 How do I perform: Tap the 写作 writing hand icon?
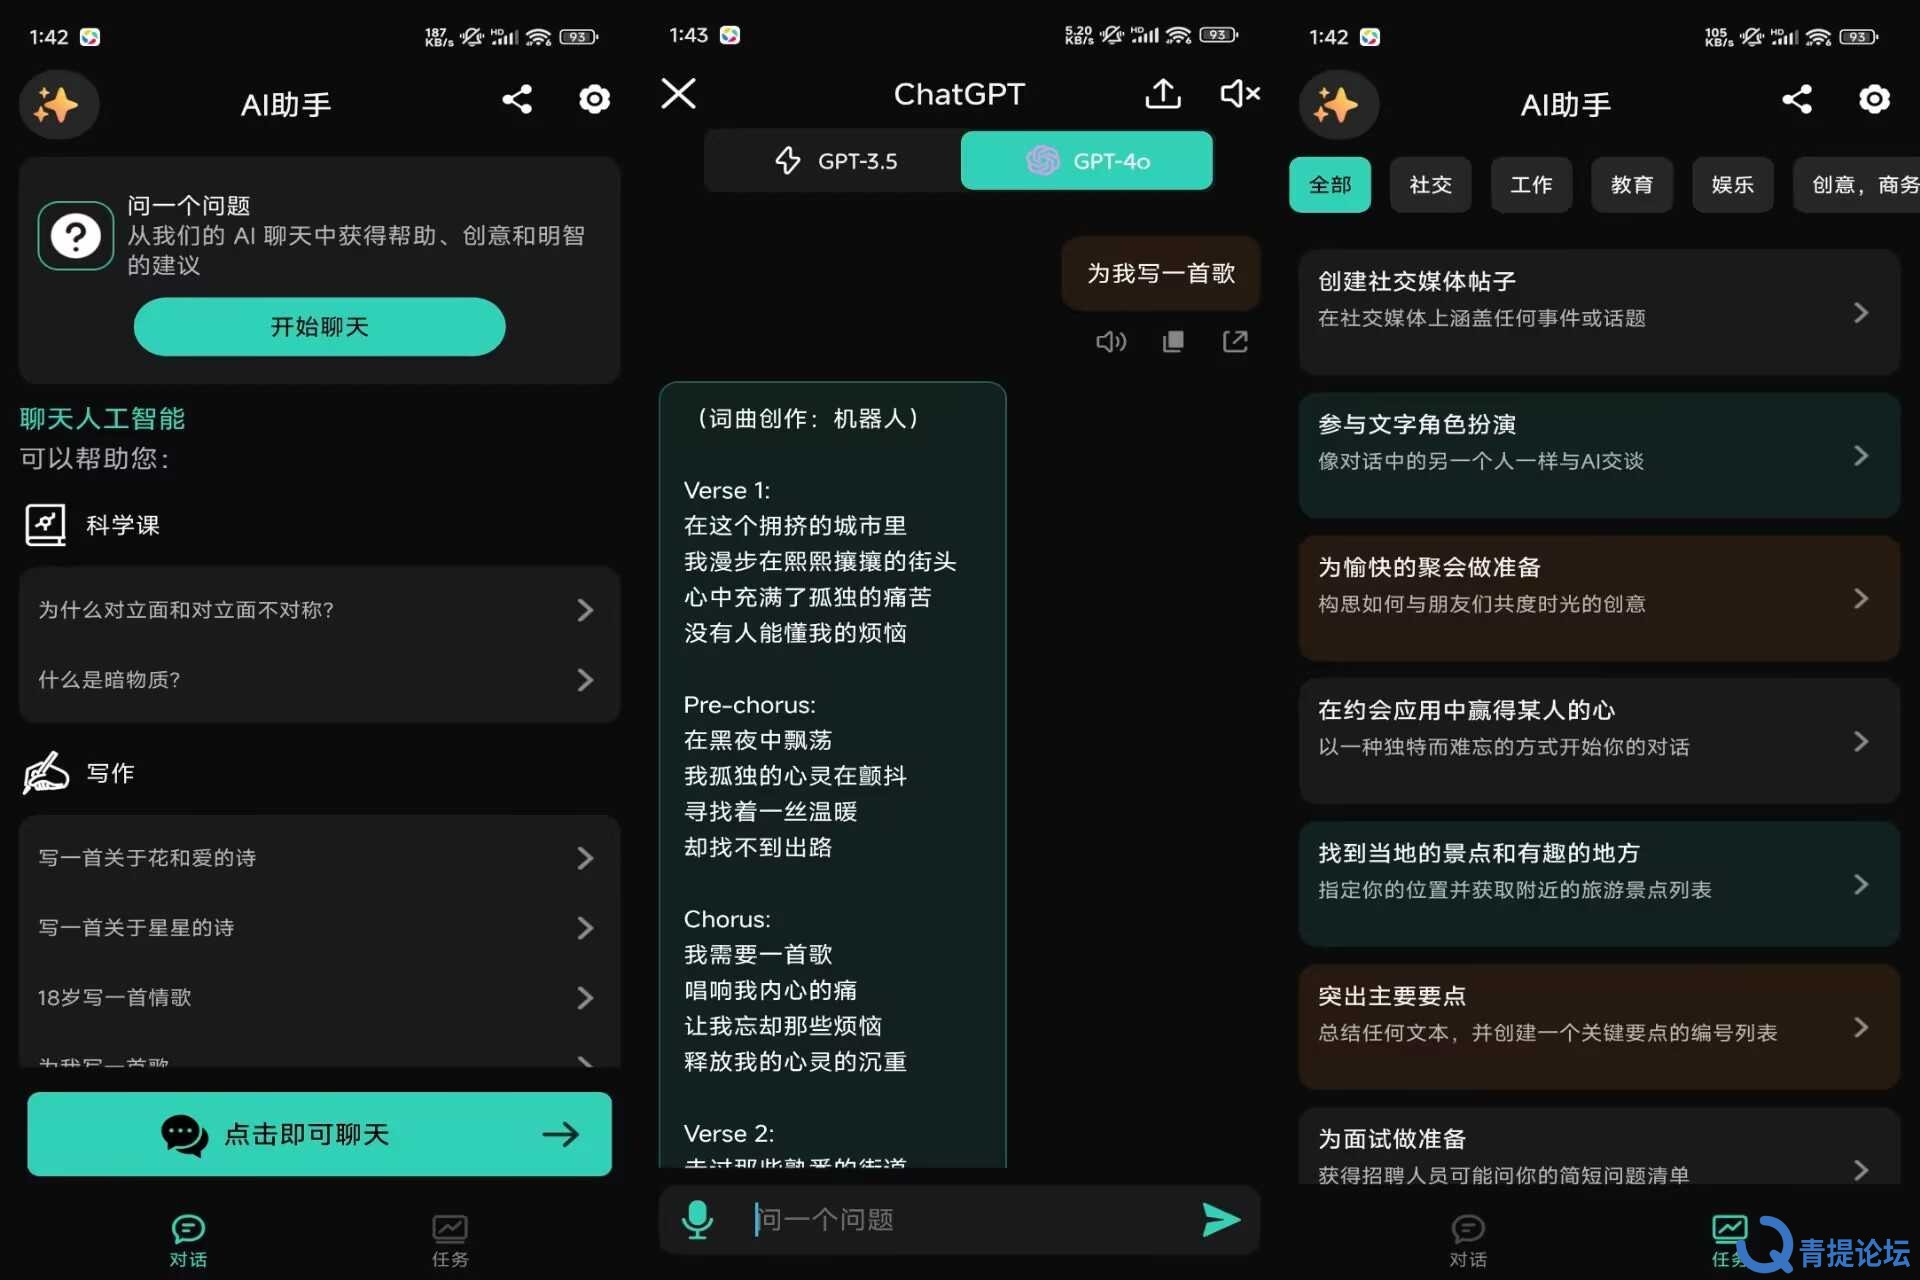coord(46,773)
